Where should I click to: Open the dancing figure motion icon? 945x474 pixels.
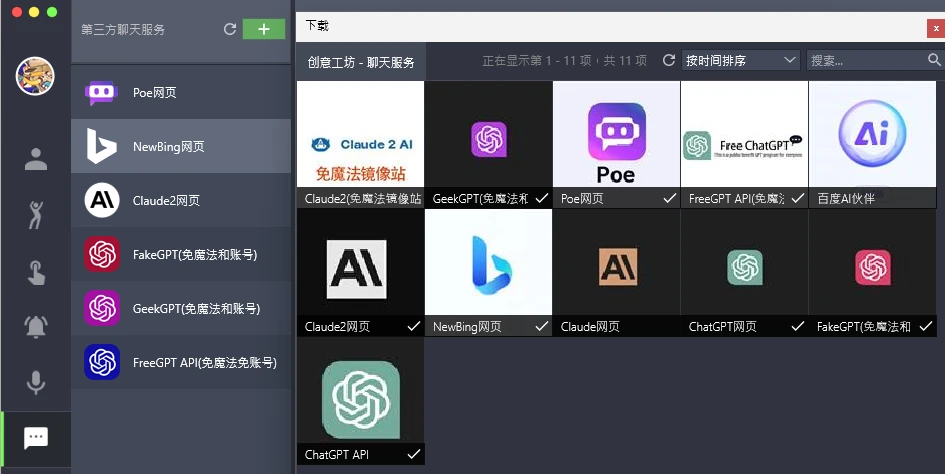[36, 215]
